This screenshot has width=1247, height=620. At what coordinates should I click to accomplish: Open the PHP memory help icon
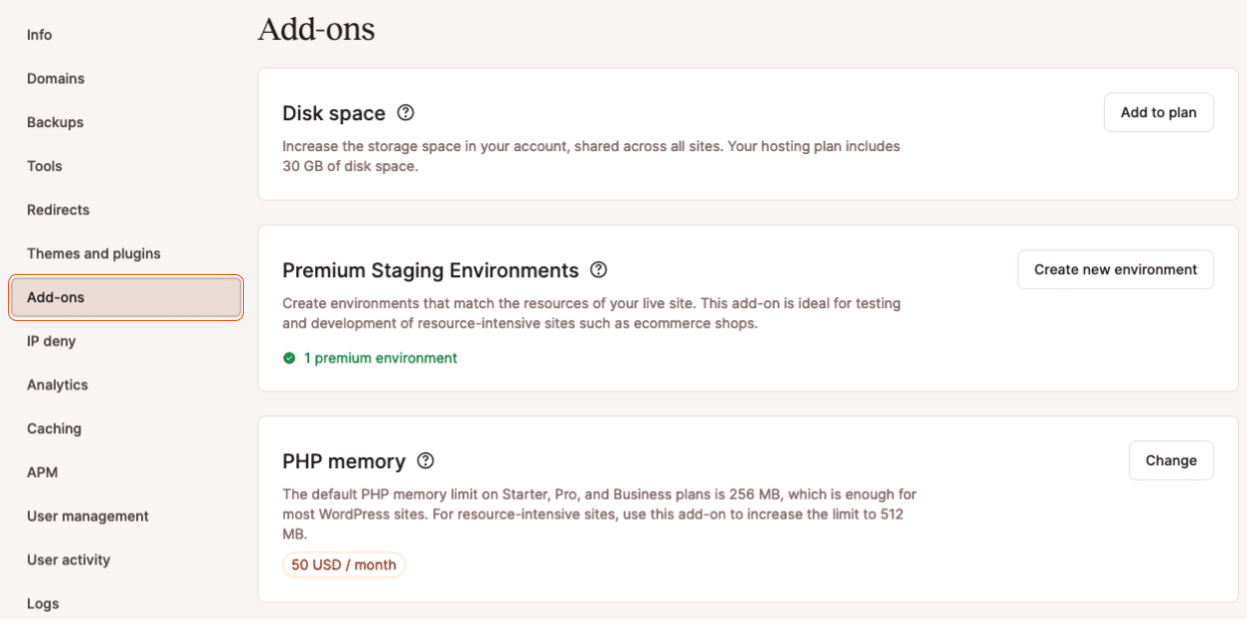pos(425,461)
